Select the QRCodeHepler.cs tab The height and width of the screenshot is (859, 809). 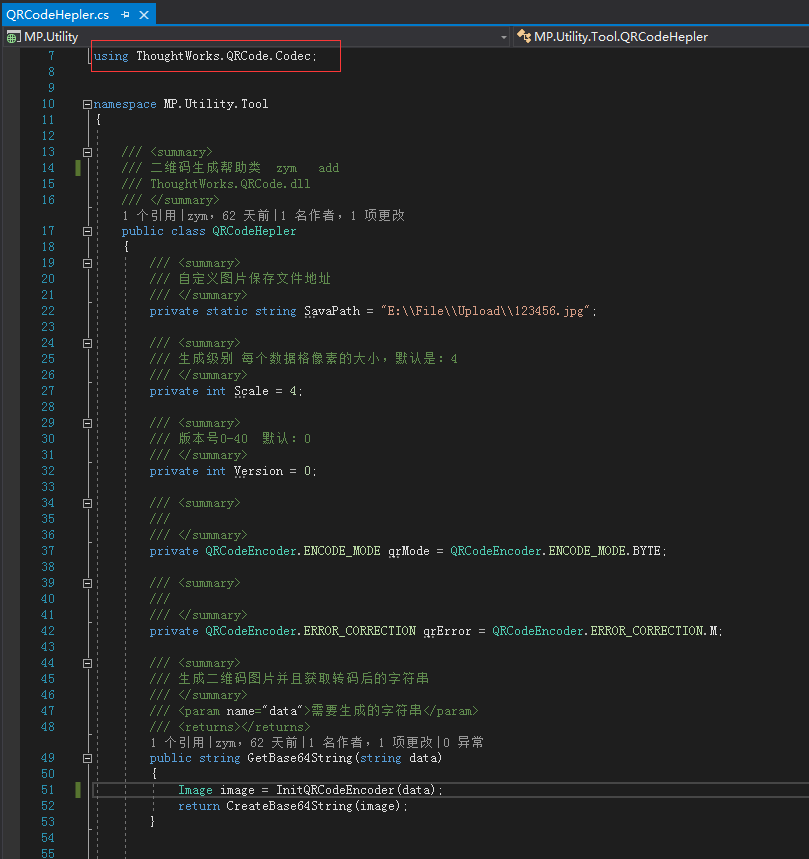[x=58, y=15]
